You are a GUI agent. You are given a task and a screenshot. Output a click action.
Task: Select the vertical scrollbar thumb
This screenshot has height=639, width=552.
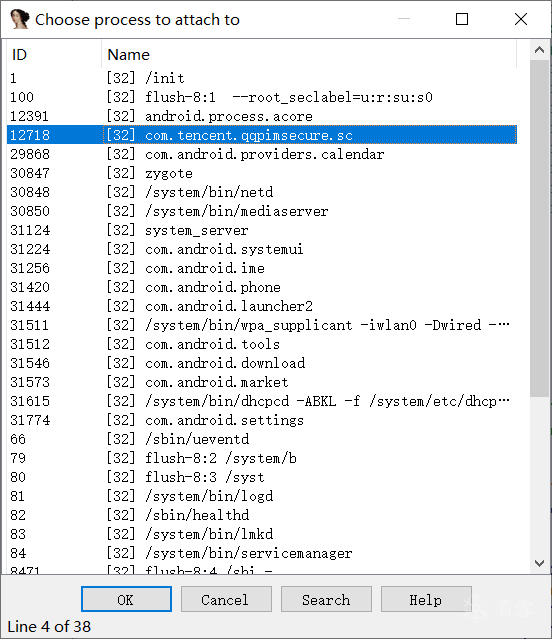(x=539, y=228)
